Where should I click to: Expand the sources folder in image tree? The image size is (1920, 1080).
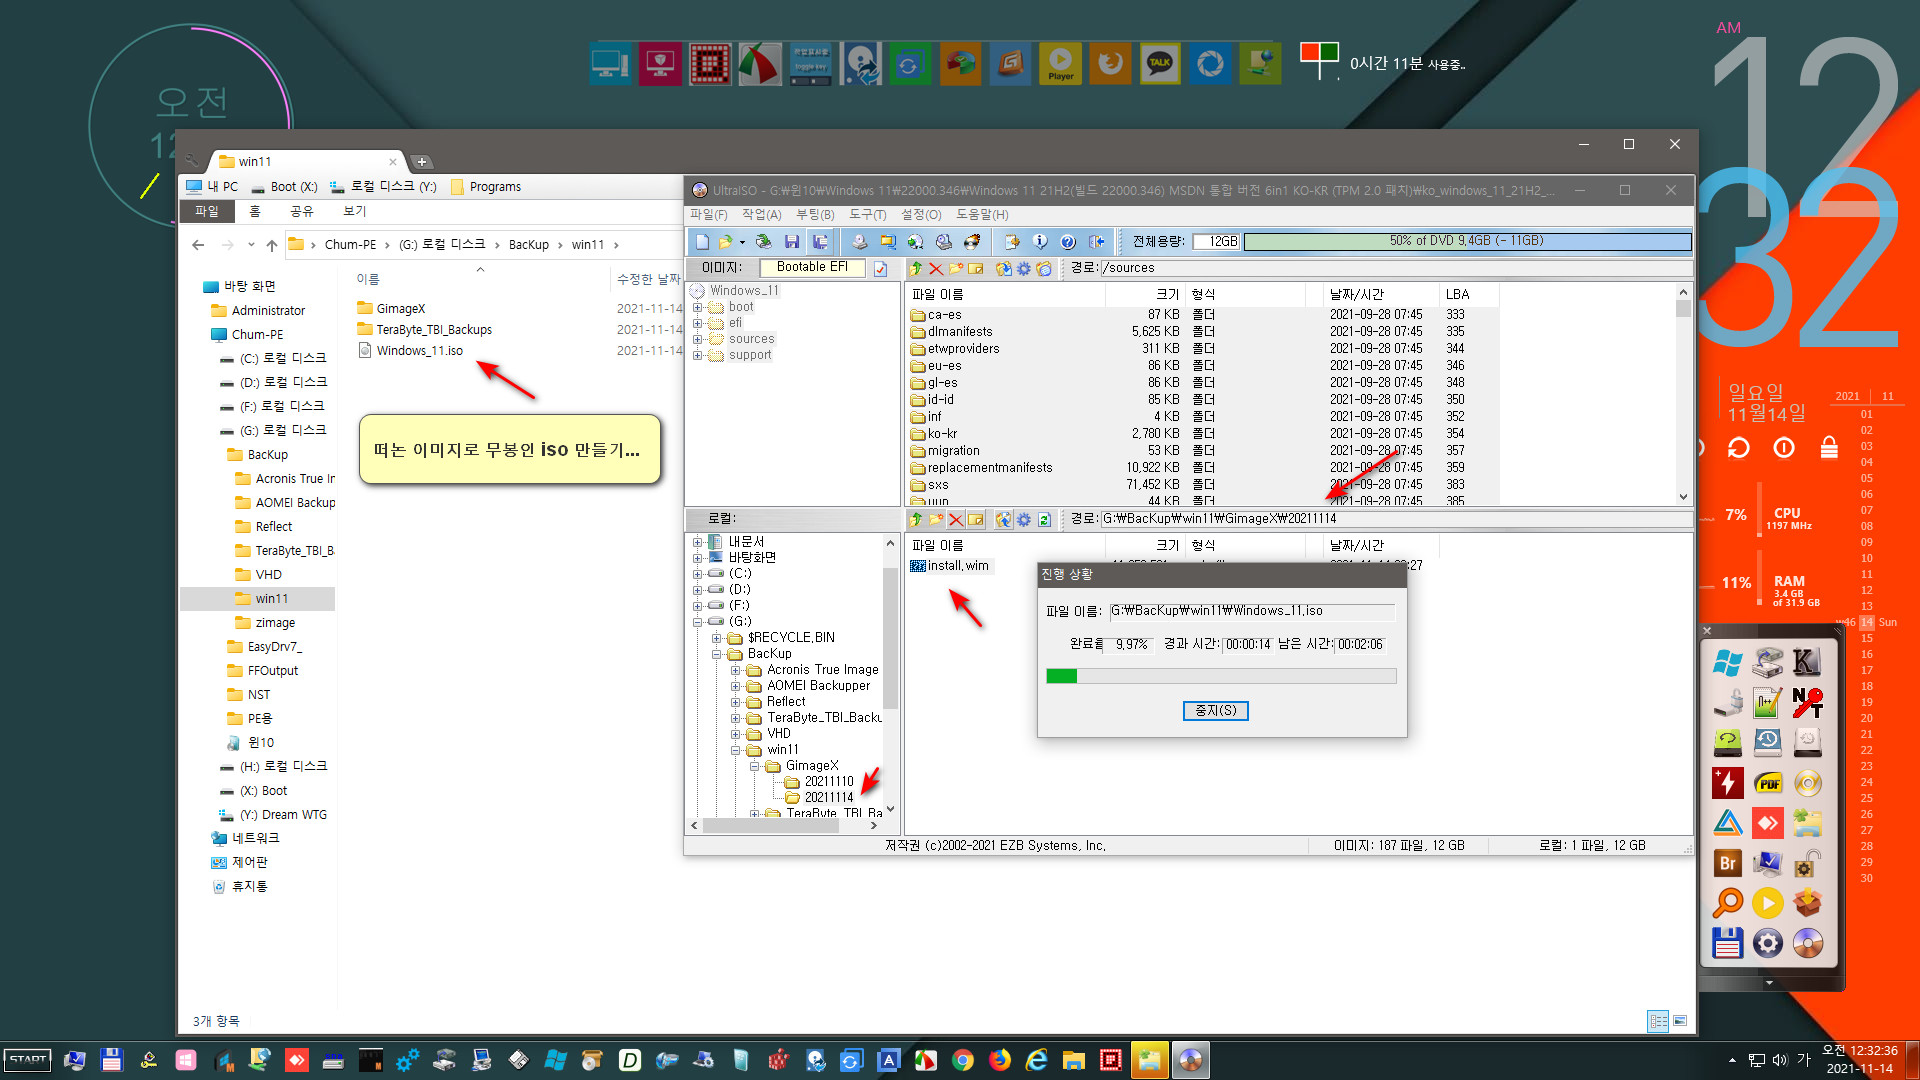pos(698,340)
